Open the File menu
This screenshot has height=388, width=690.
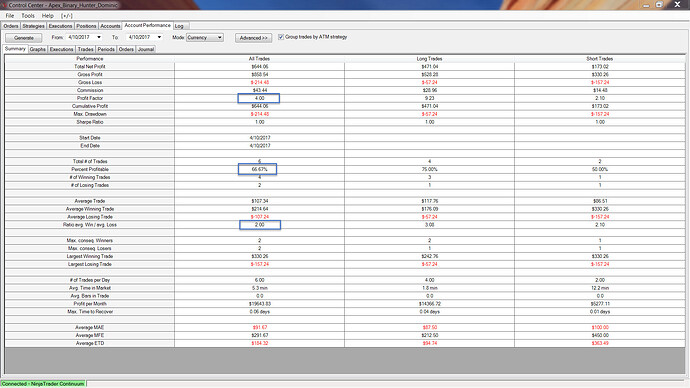pyautogui.click(x=10, y=15)
